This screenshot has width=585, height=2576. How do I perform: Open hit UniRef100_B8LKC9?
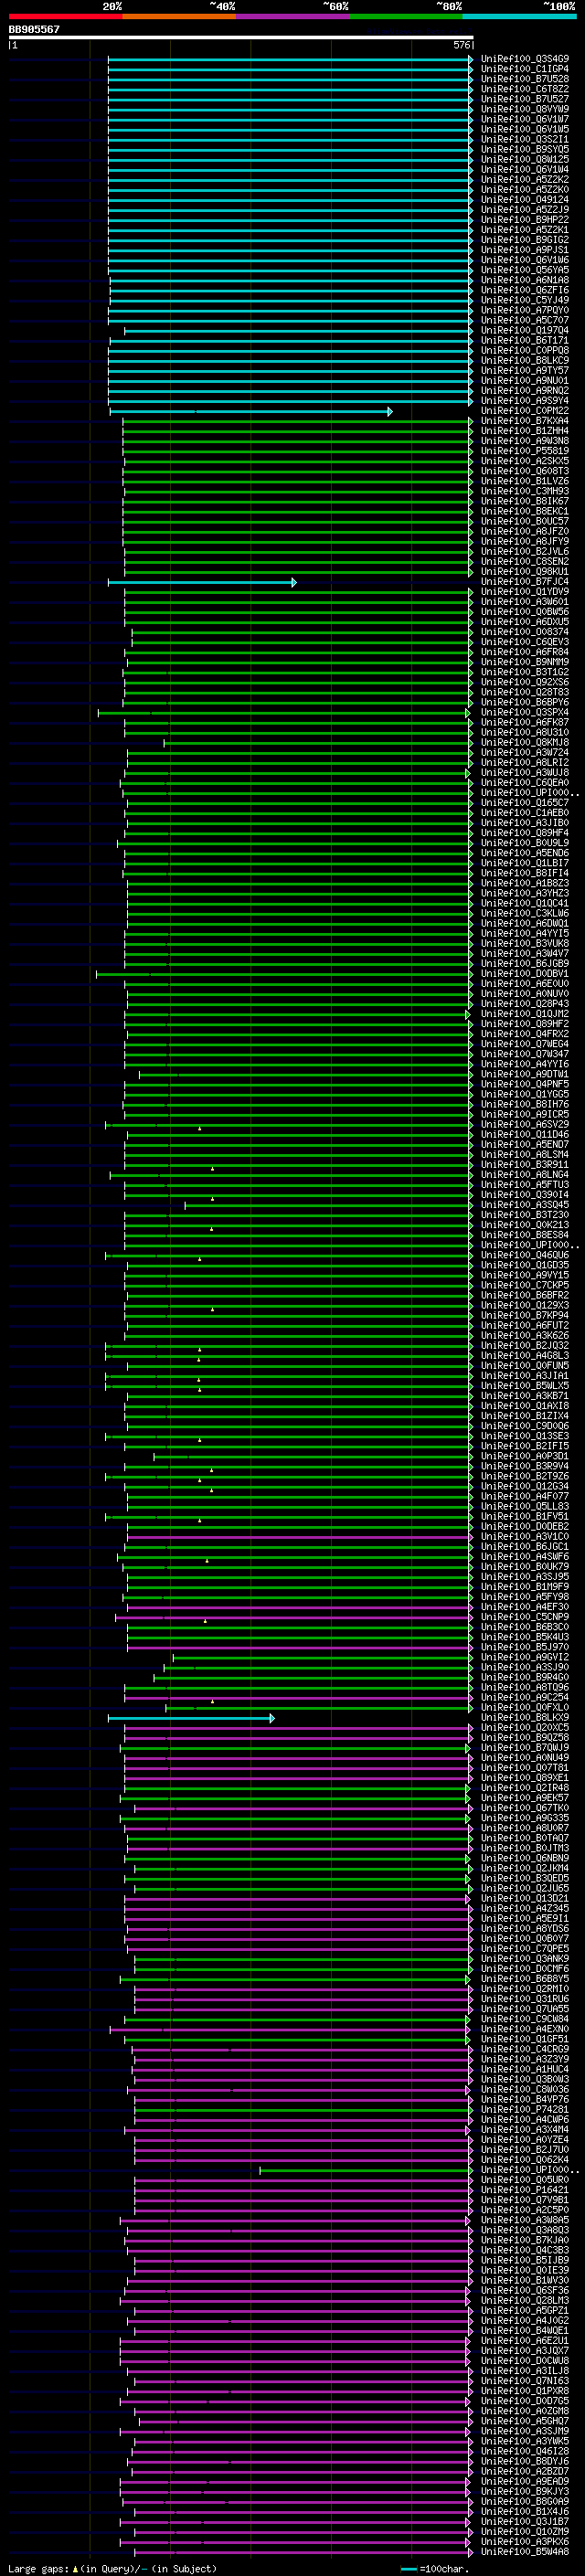pos(525,360)
